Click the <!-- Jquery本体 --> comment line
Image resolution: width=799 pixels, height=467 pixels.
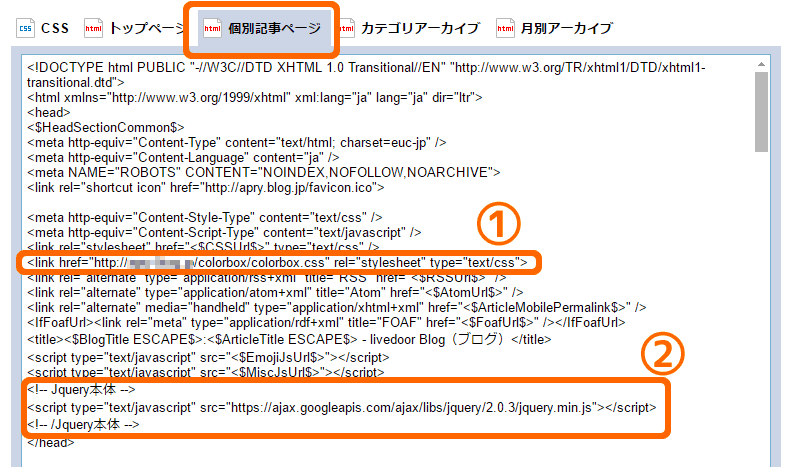(82, 390)
